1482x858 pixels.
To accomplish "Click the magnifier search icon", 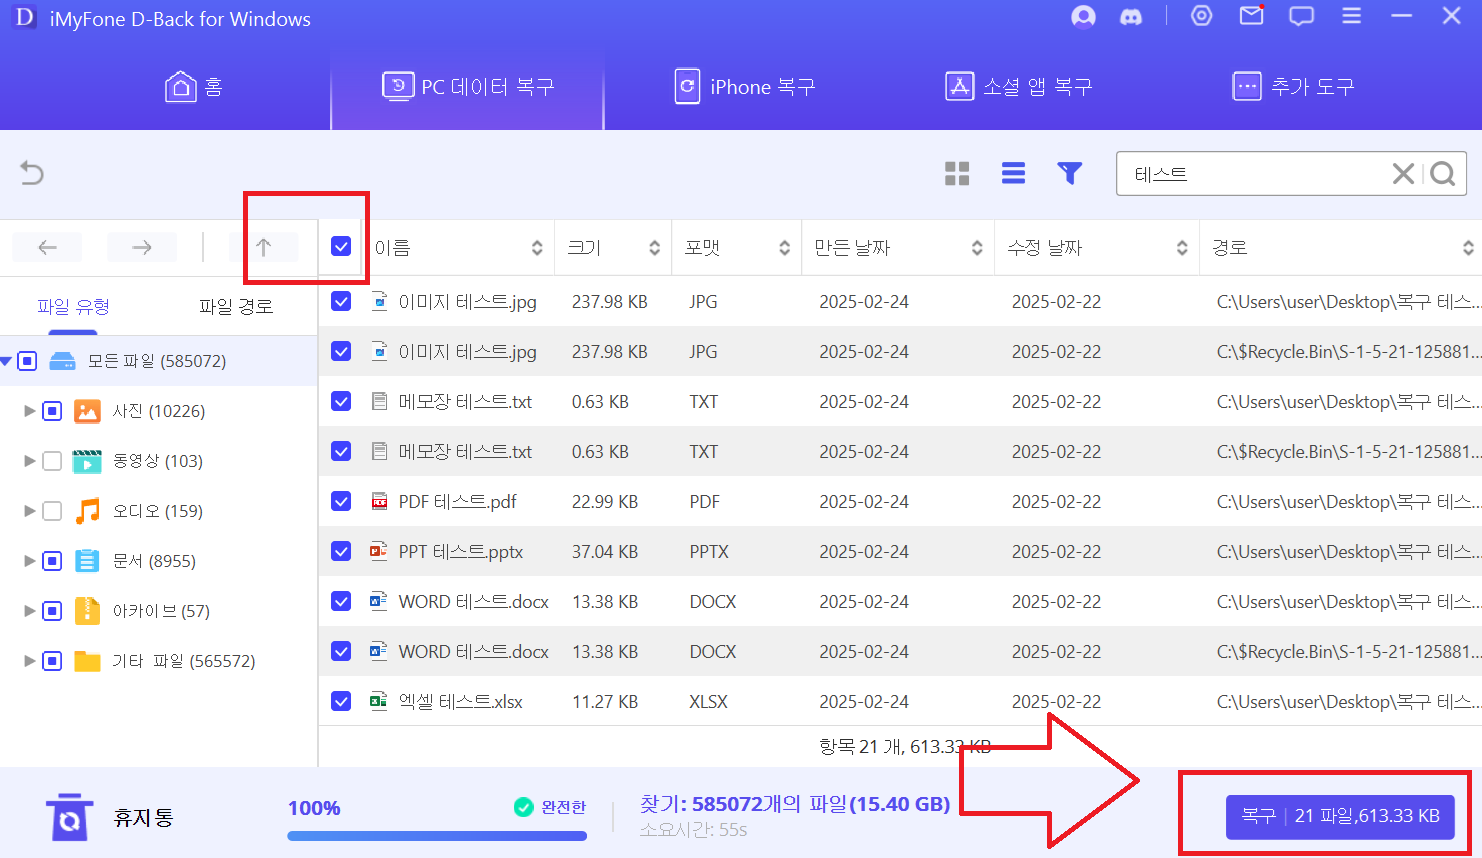I will point(1442,174).
